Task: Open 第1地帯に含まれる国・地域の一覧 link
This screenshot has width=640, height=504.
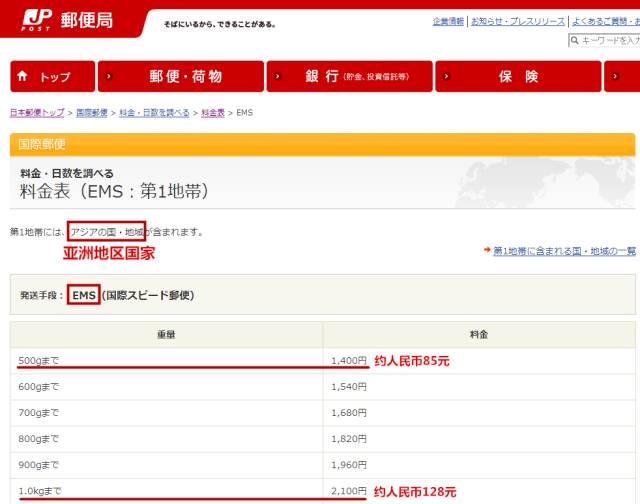Action: tap(564, 251)
